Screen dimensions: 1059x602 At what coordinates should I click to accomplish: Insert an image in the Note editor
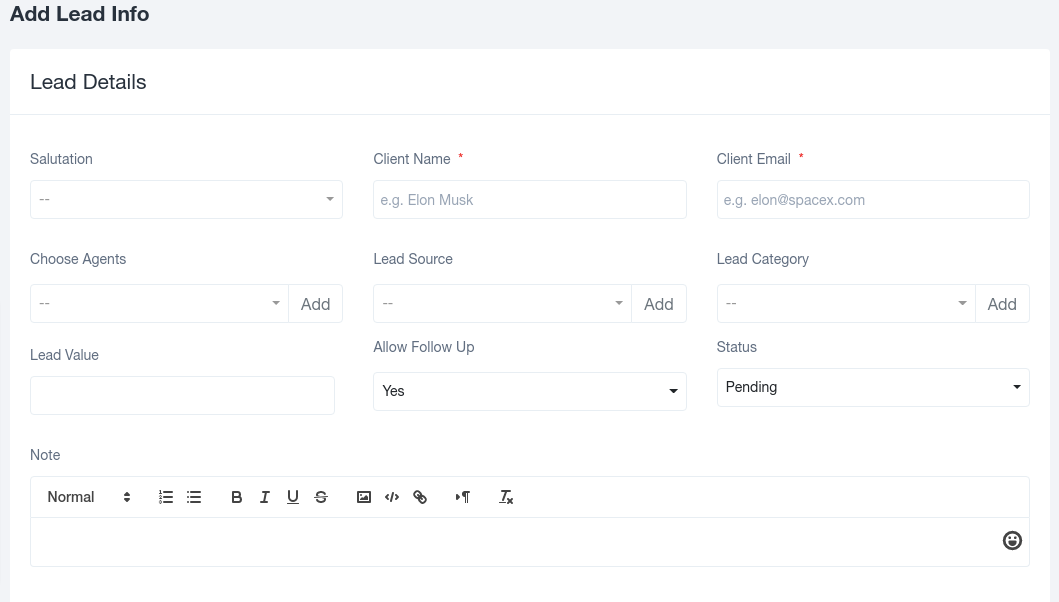click(x=364, y=497)
